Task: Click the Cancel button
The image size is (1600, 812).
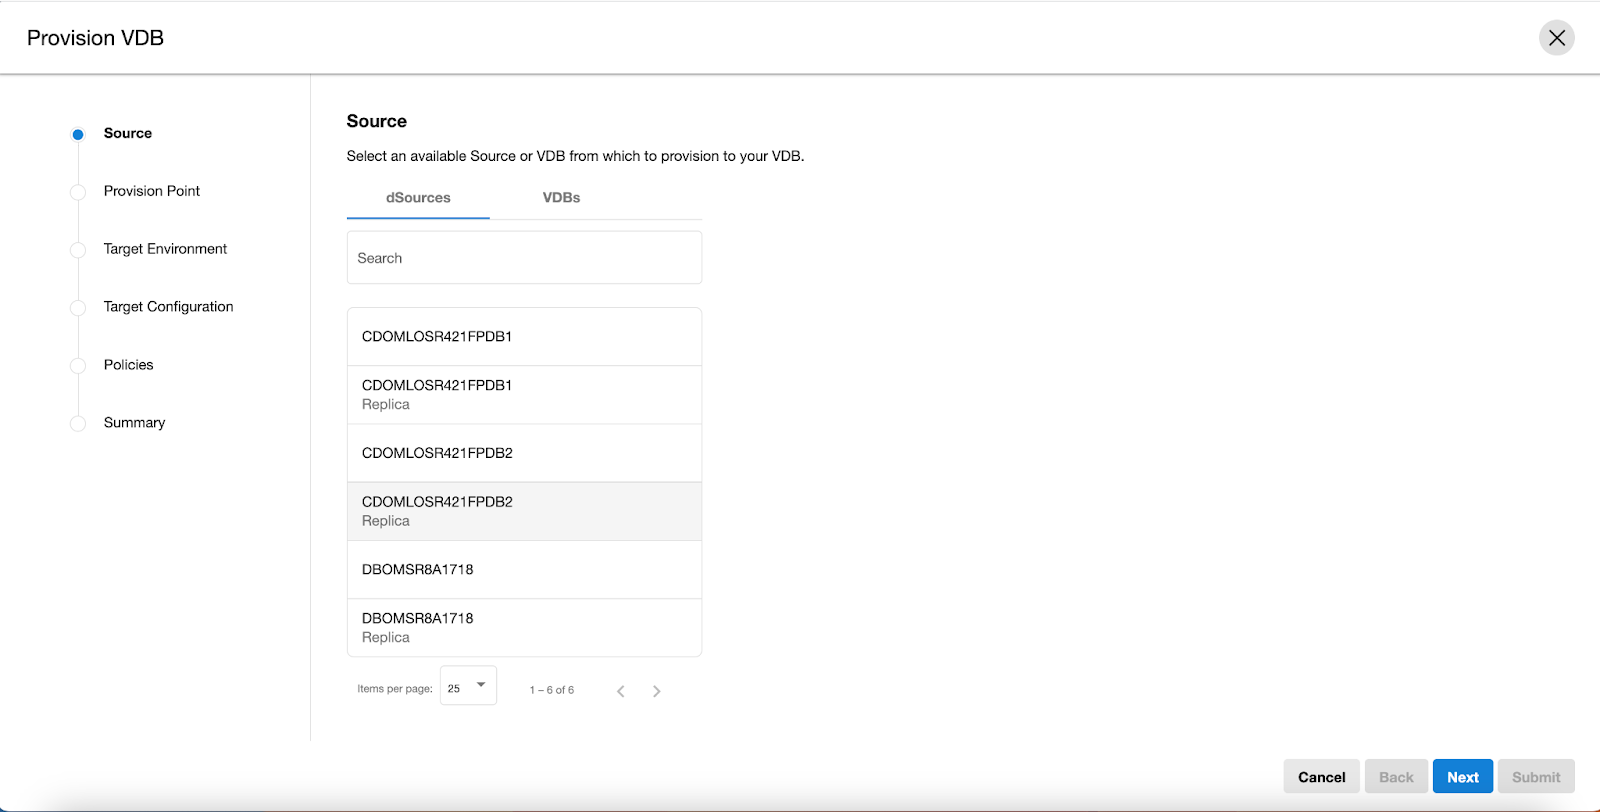Action: click(x=1321, y=777)
